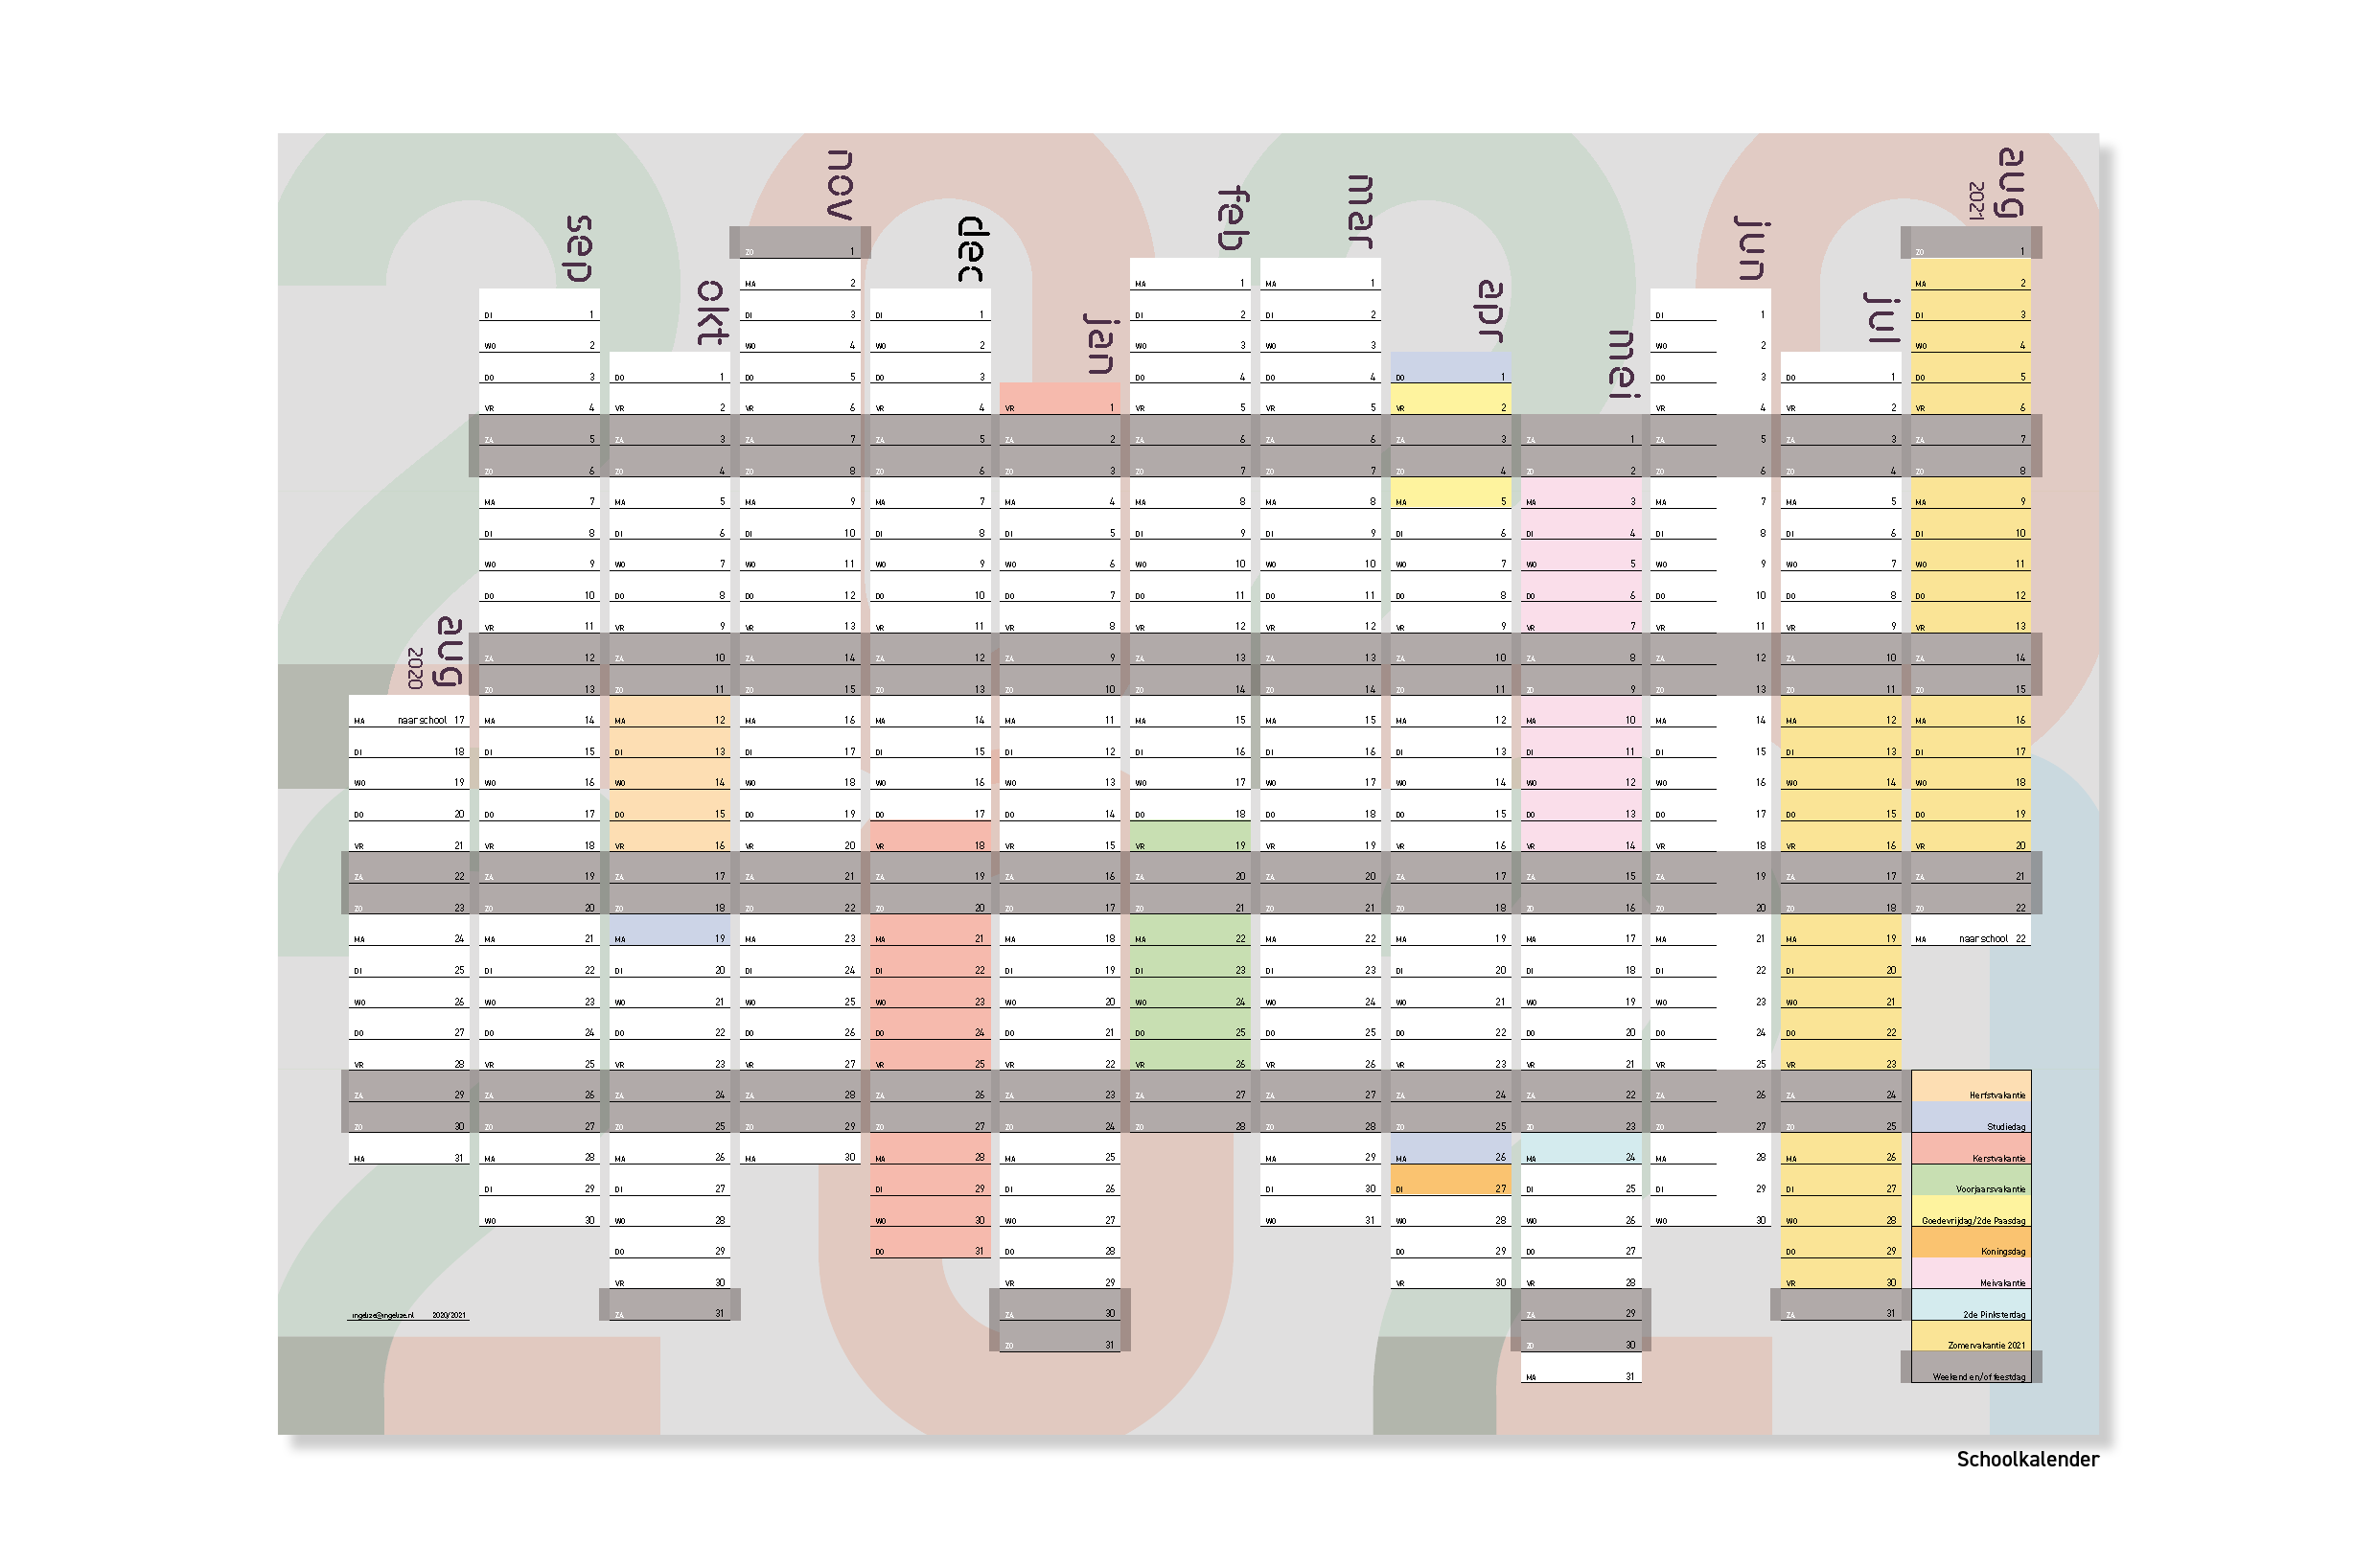
Task: Select the Voorjaarsvakantie legend swatch
Action: click(x=1970, y=1180)
